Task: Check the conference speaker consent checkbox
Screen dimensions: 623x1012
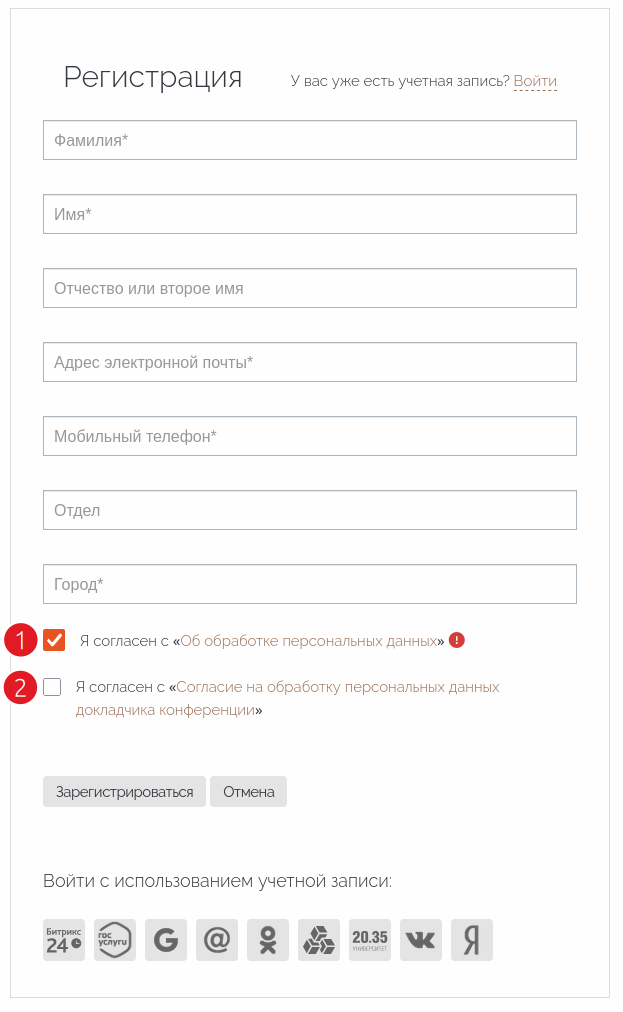Action: (x=52, y=687)
